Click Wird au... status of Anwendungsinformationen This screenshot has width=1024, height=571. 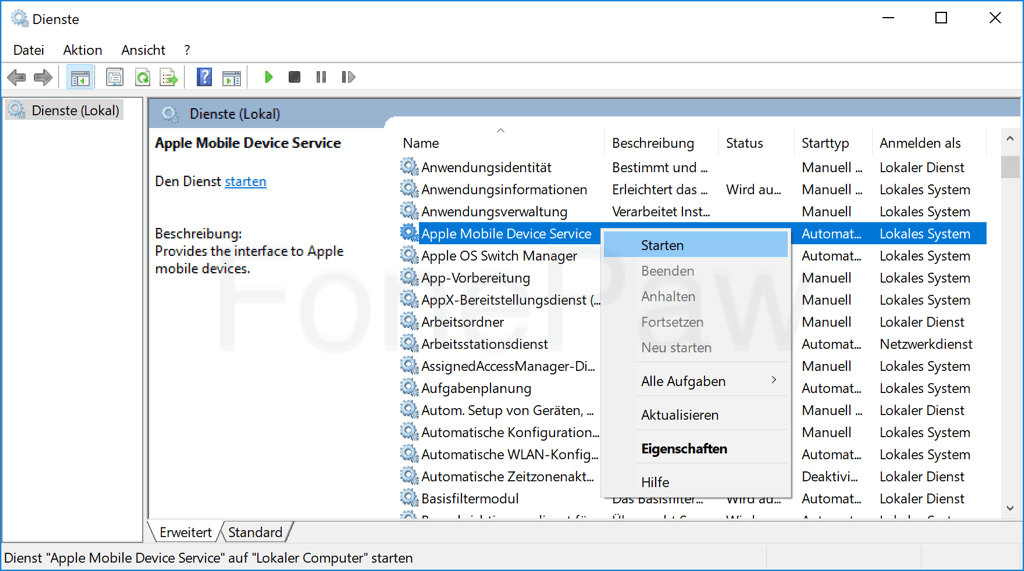pyautogui.click(x=753, y=189)
